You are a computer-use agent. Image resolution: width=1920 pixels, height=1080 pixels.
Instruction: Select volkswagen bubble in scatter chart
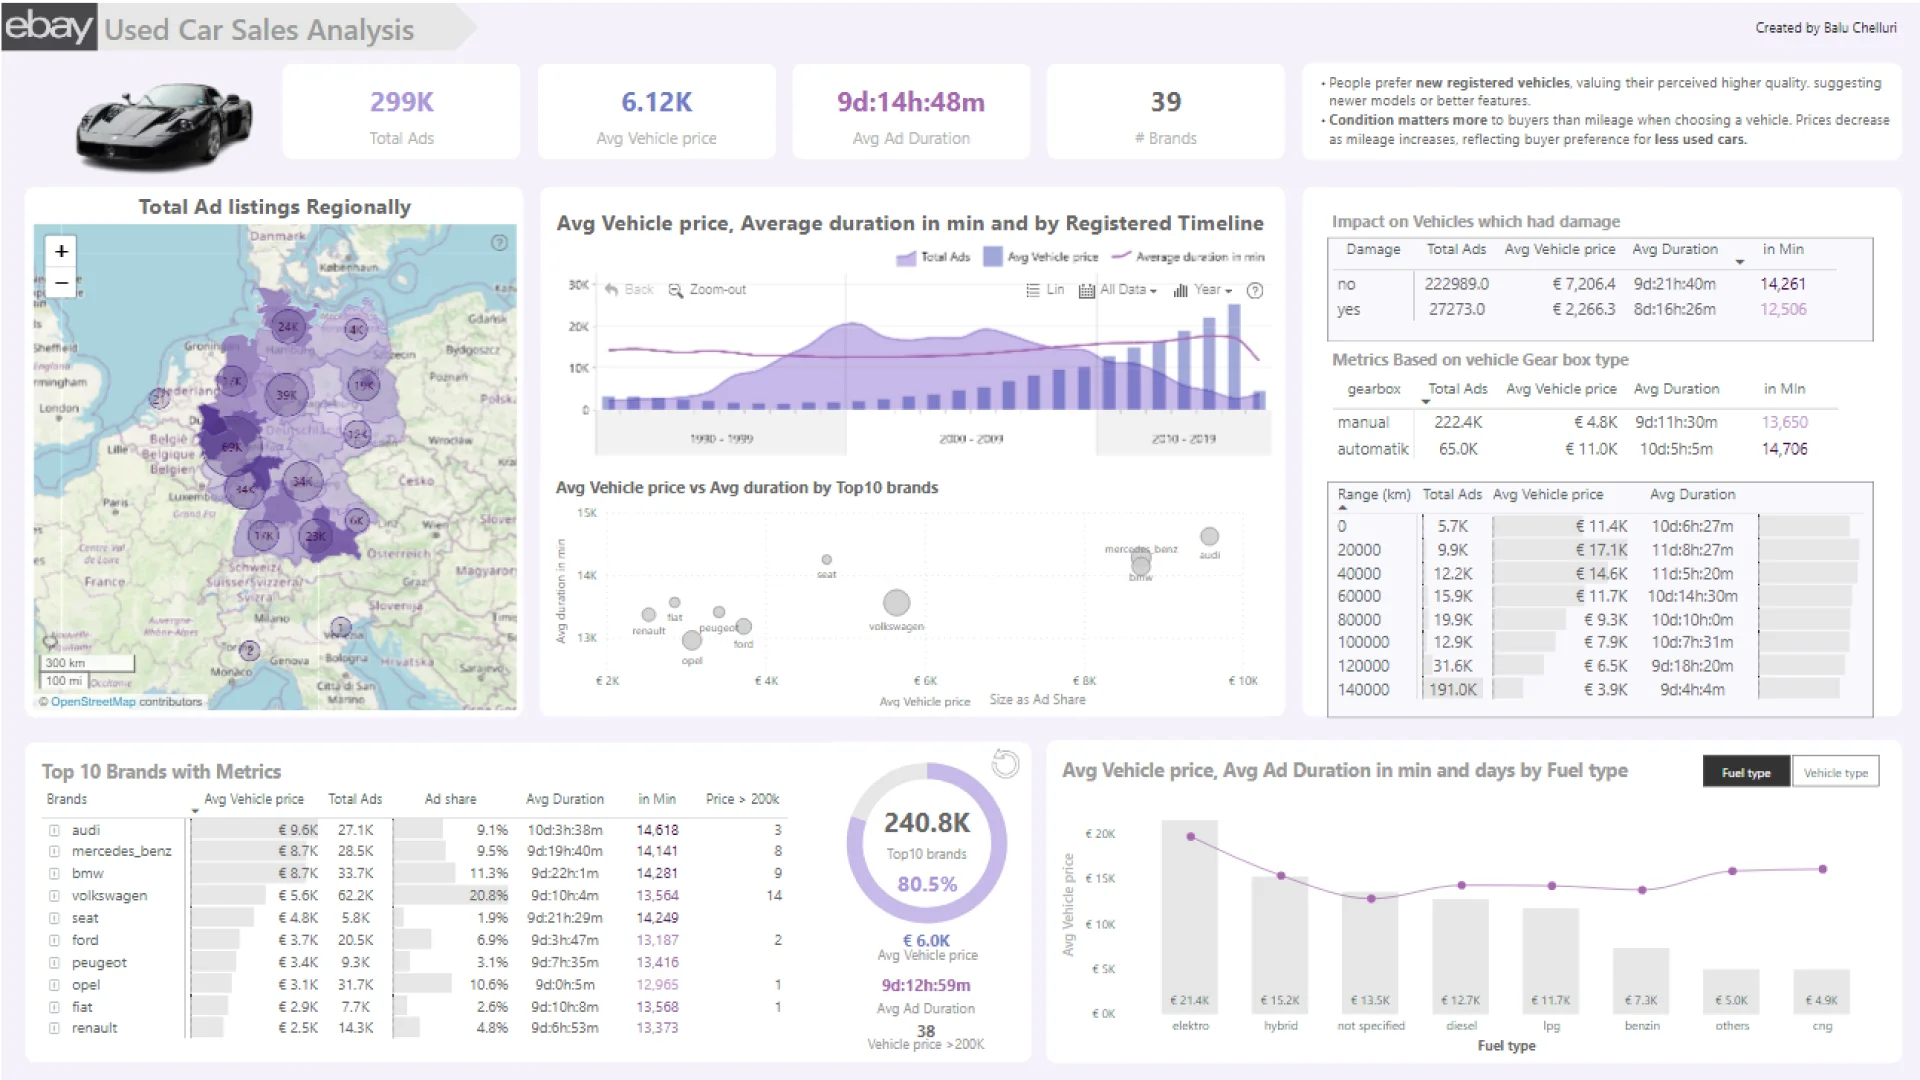[896, 603]
